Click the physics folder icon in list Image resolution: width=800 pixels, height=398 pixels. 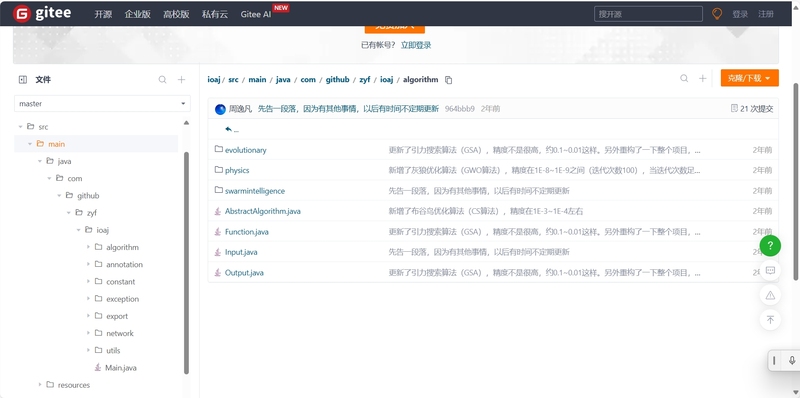point(219,170)
